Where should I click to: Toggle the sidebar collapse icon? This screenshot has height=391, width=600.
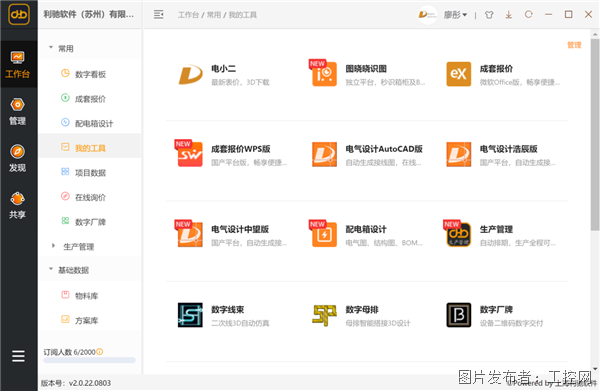(x=158, y=15)
